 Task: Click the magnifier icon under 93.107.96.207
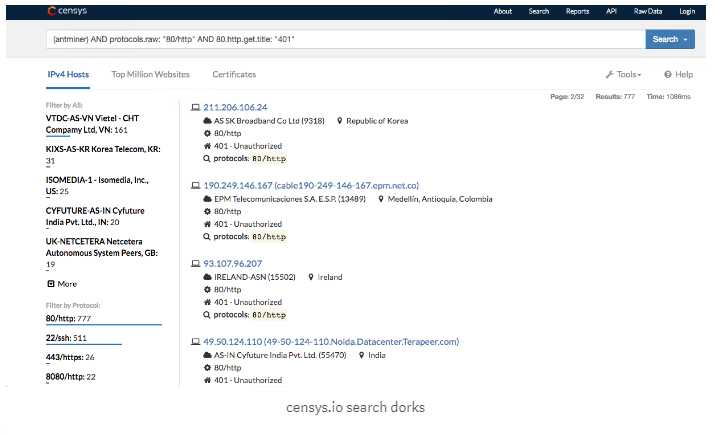pyautogui.click(x=206, y=315)
